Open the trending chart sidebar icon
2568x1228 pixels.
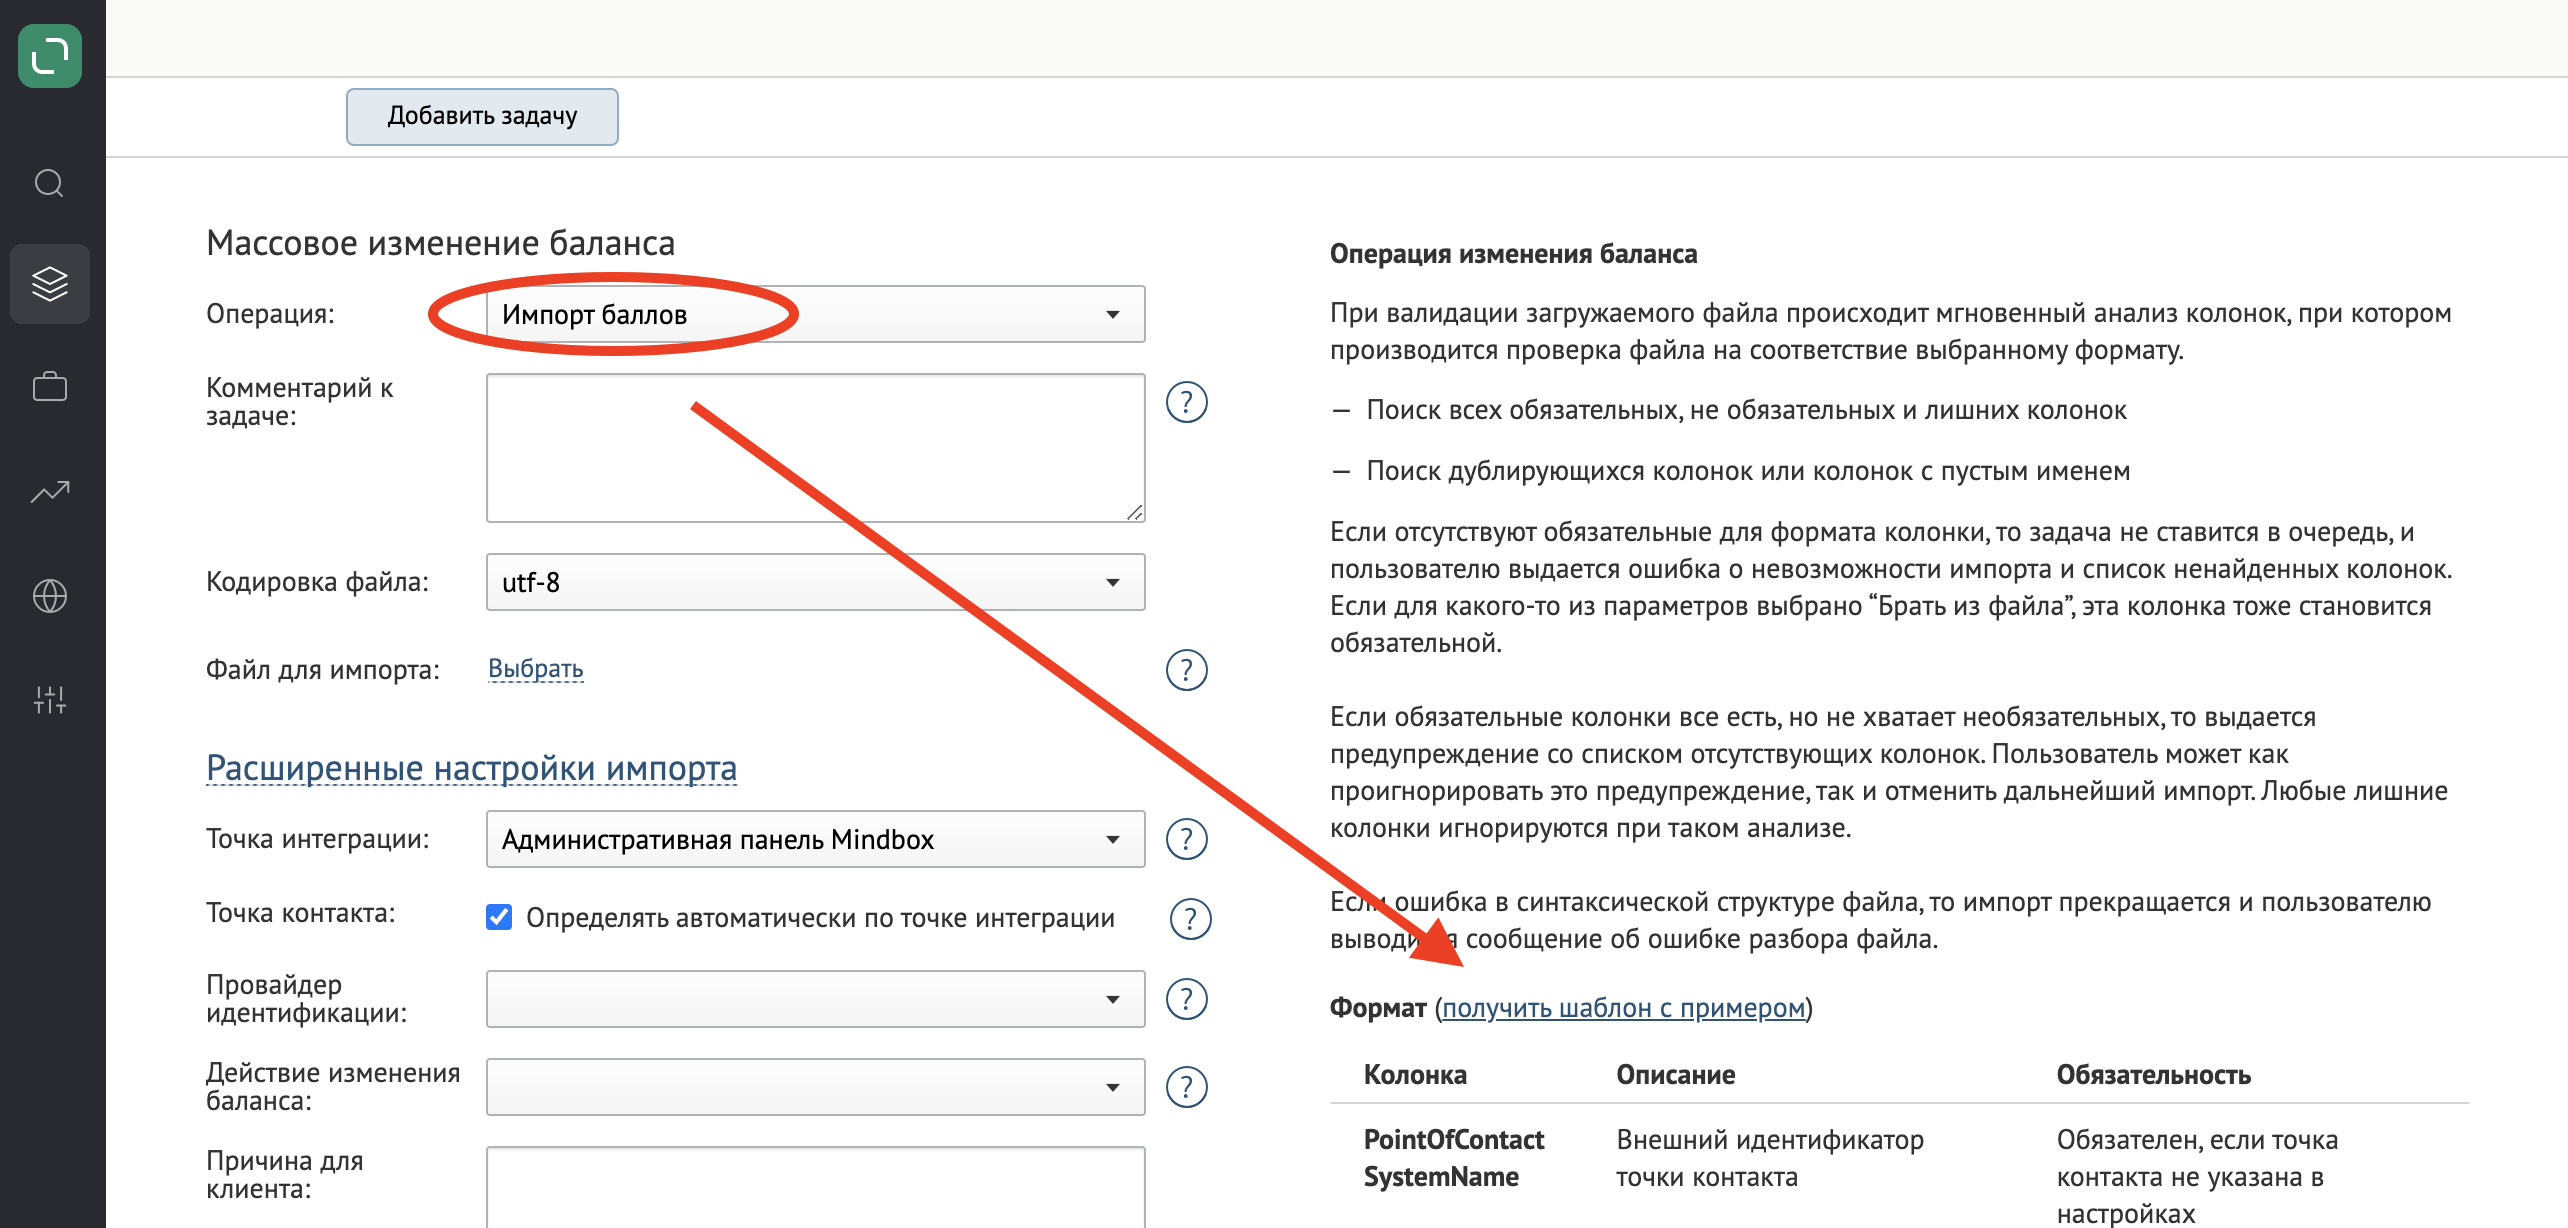click(50, 491)
